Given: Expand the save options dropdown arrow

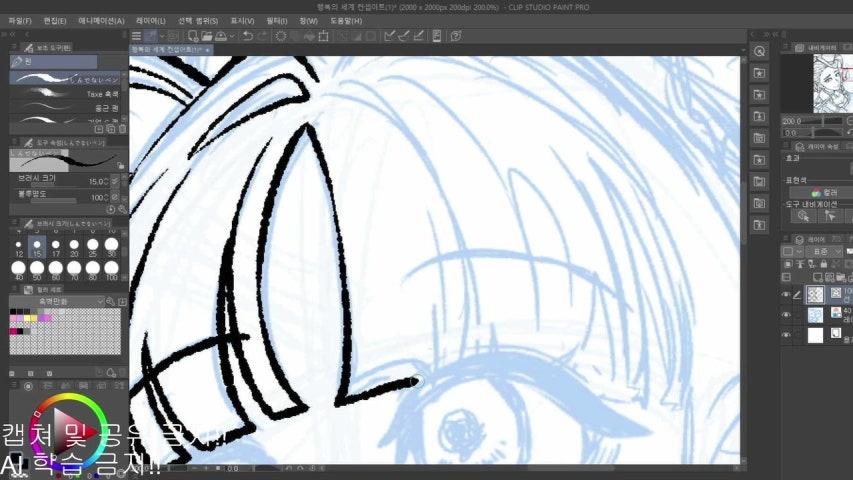Looking at the screenshot, I should click(x=232, y=36).
